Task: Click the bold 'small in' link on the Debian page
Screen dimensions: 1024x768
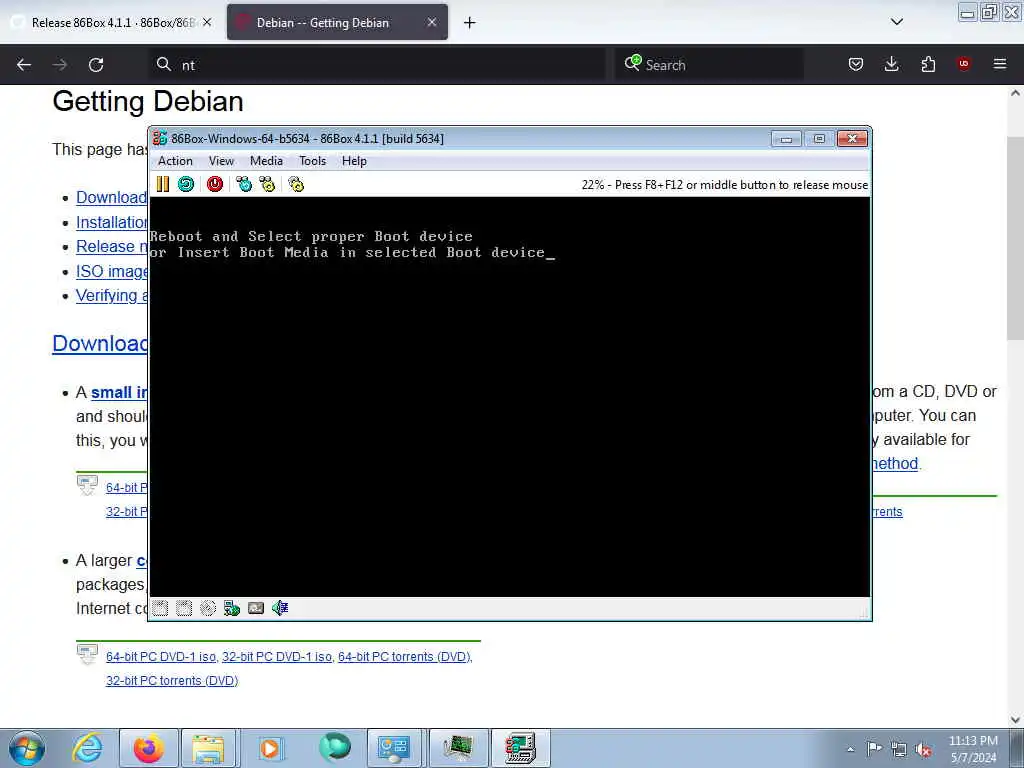Action: [119, 392]
